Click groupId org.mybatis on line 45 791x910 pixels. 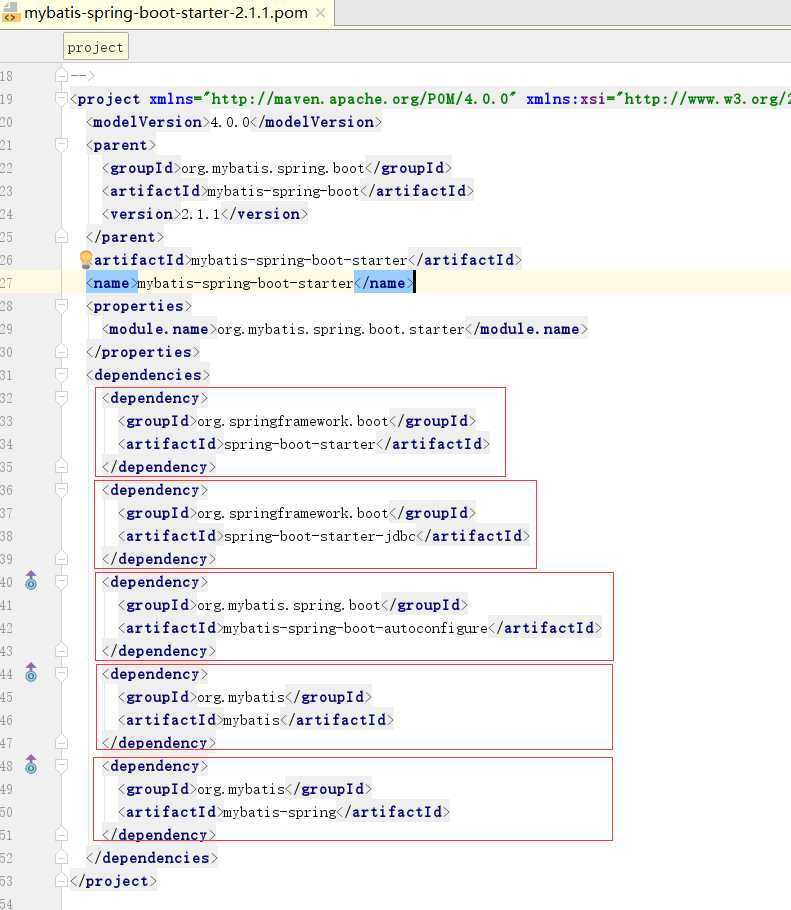[x=241, y=697]
